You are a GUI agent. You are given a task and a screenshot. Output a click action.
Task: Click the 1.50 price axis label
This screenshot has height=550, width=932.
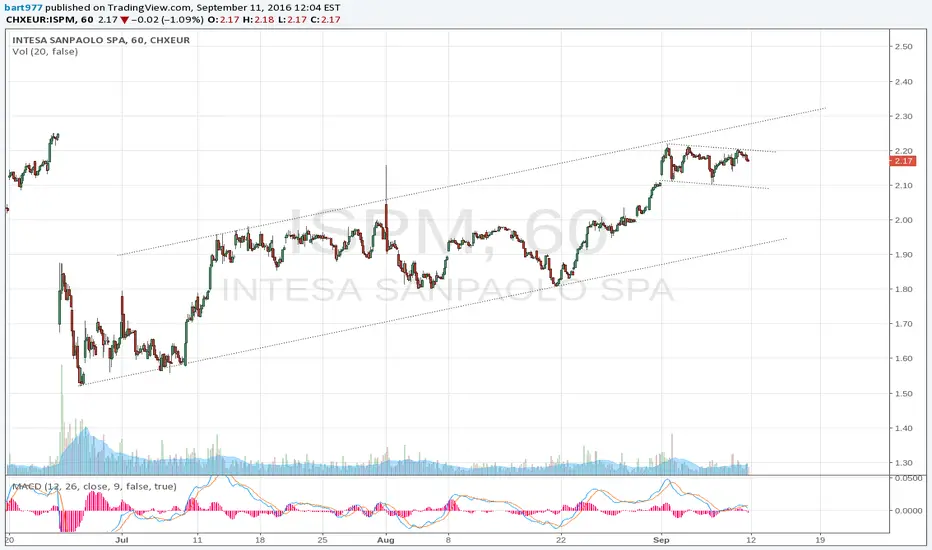(x=903, y=394)
